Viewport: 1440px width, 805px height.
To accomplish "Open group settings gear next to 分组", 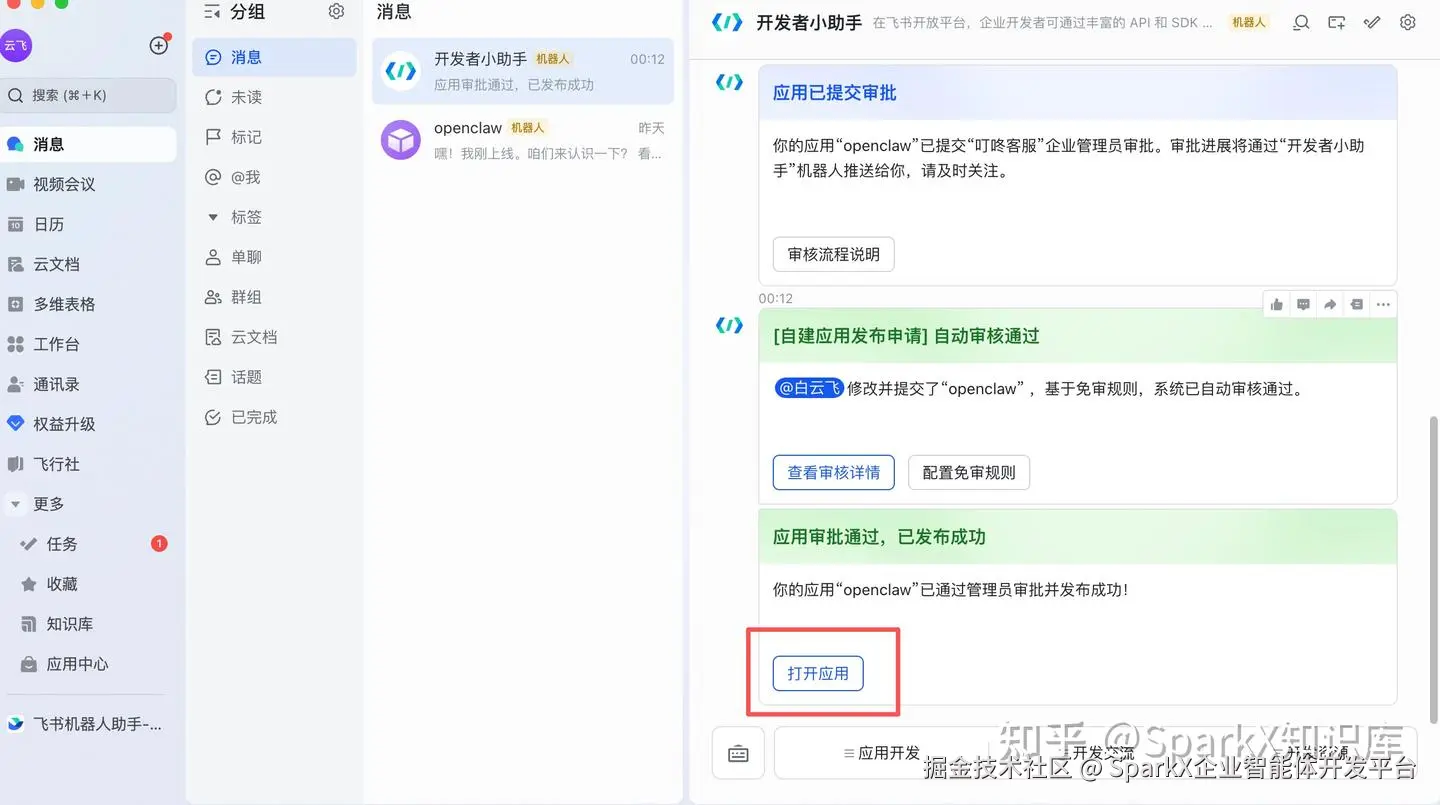I will pyautogui.click(x=336, y=12).
